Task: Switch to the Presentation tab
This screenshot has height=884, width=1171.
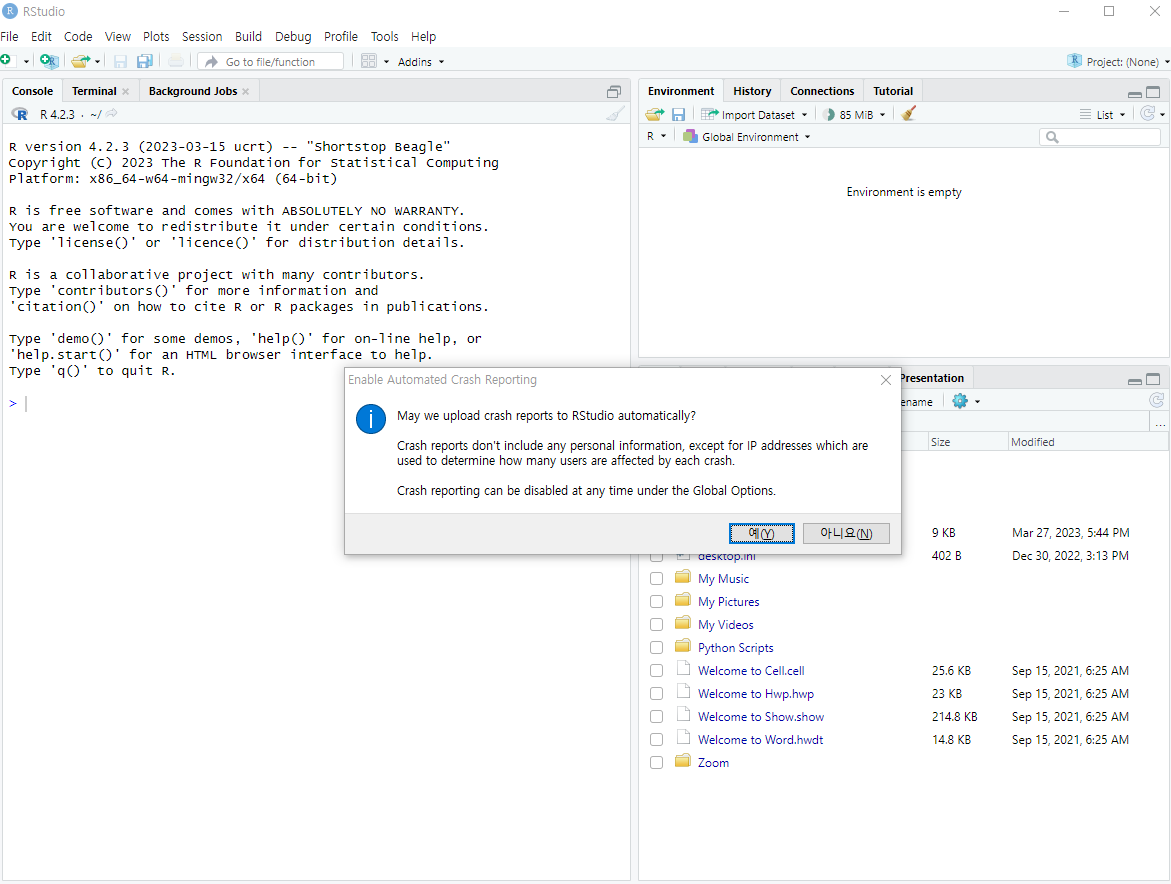Action: [933, 378]
